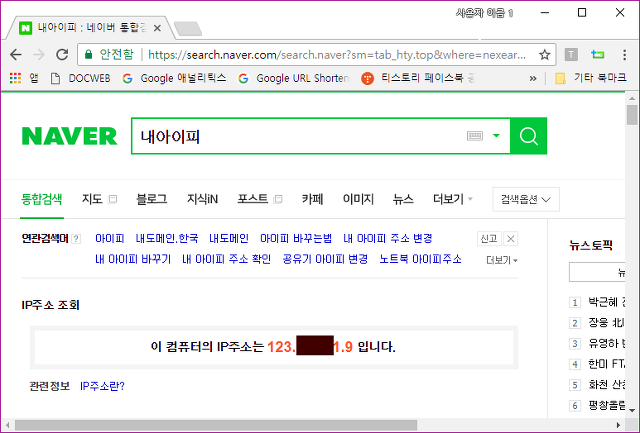Click the browser forward arrow
Viewport: 640px width, 433px height.
coord(39,54)
